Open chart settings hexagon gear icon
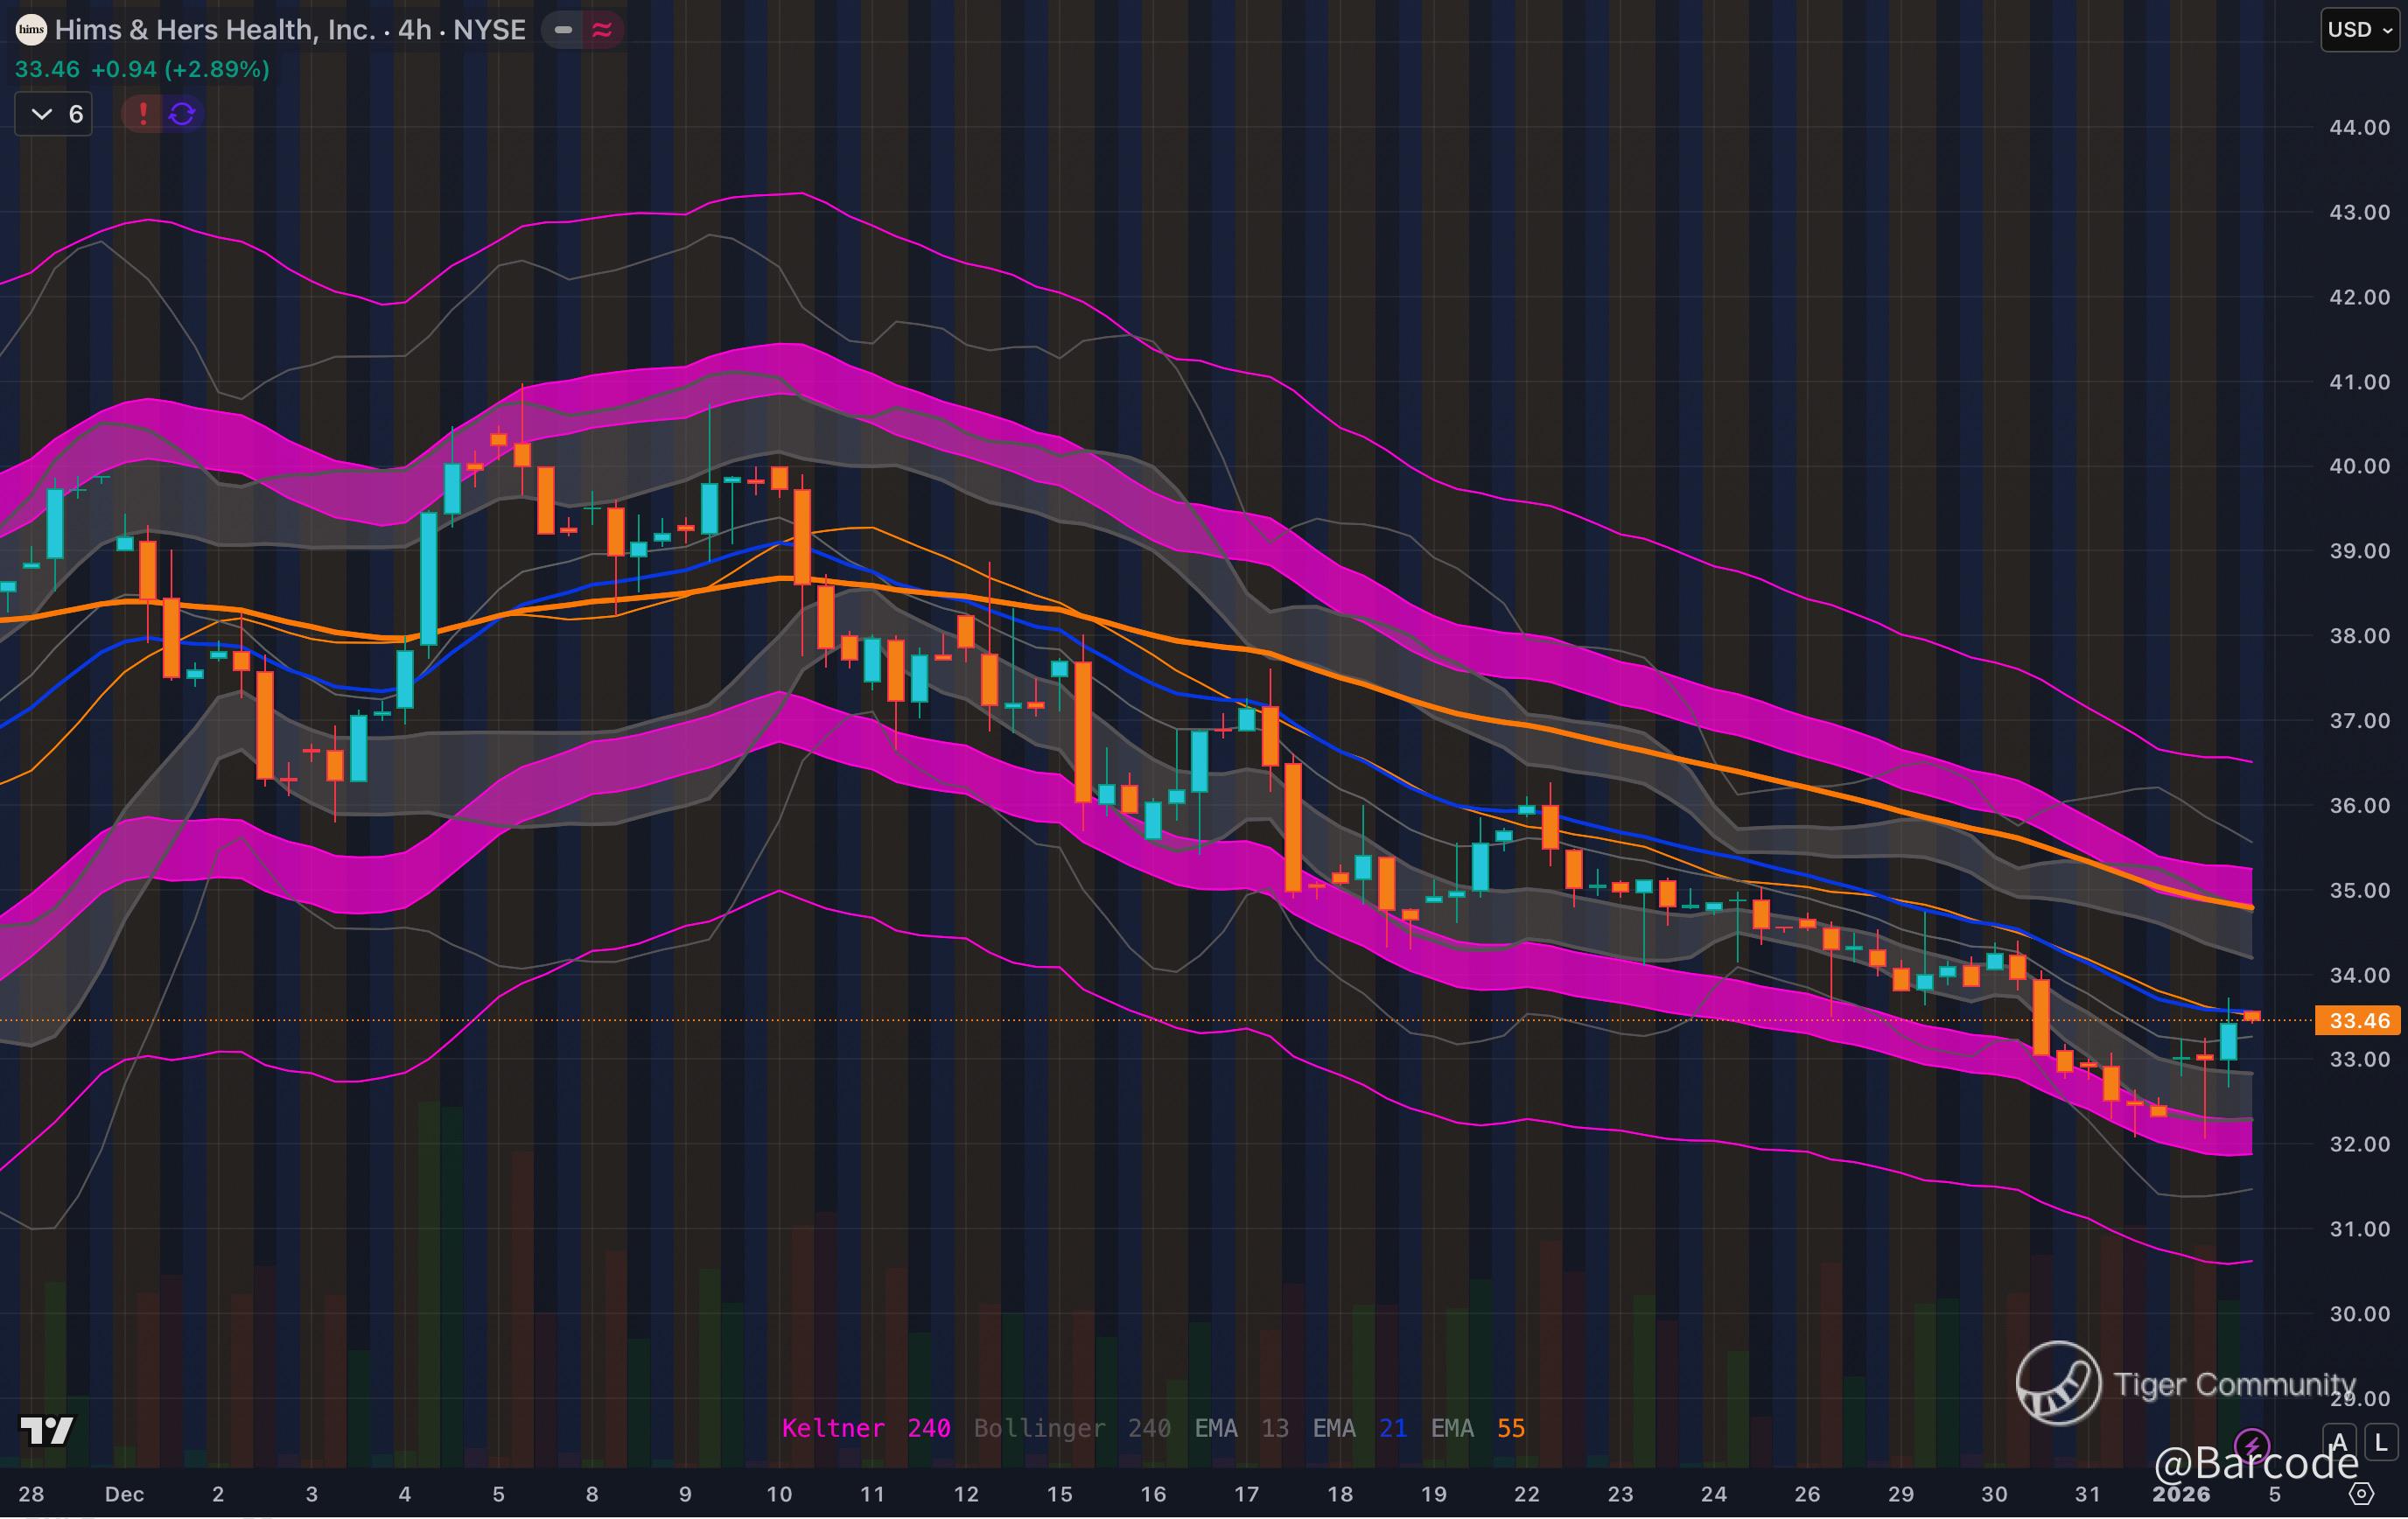 2361,1494
